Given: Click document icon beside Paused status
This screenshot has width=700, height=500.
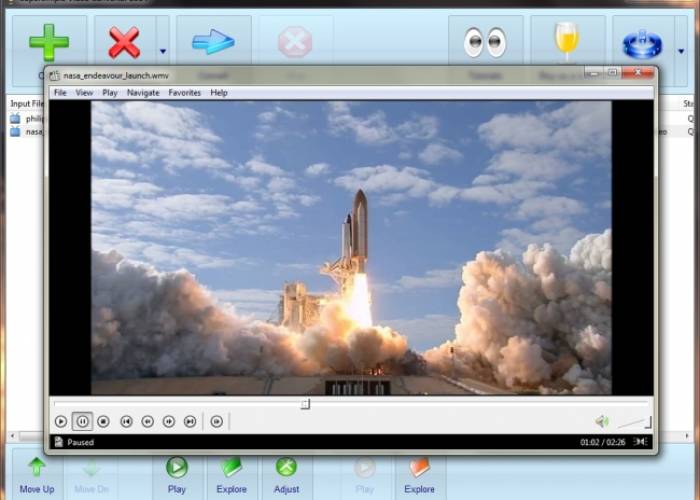Looking at the screenshot, I should click(x=58, y=442).
